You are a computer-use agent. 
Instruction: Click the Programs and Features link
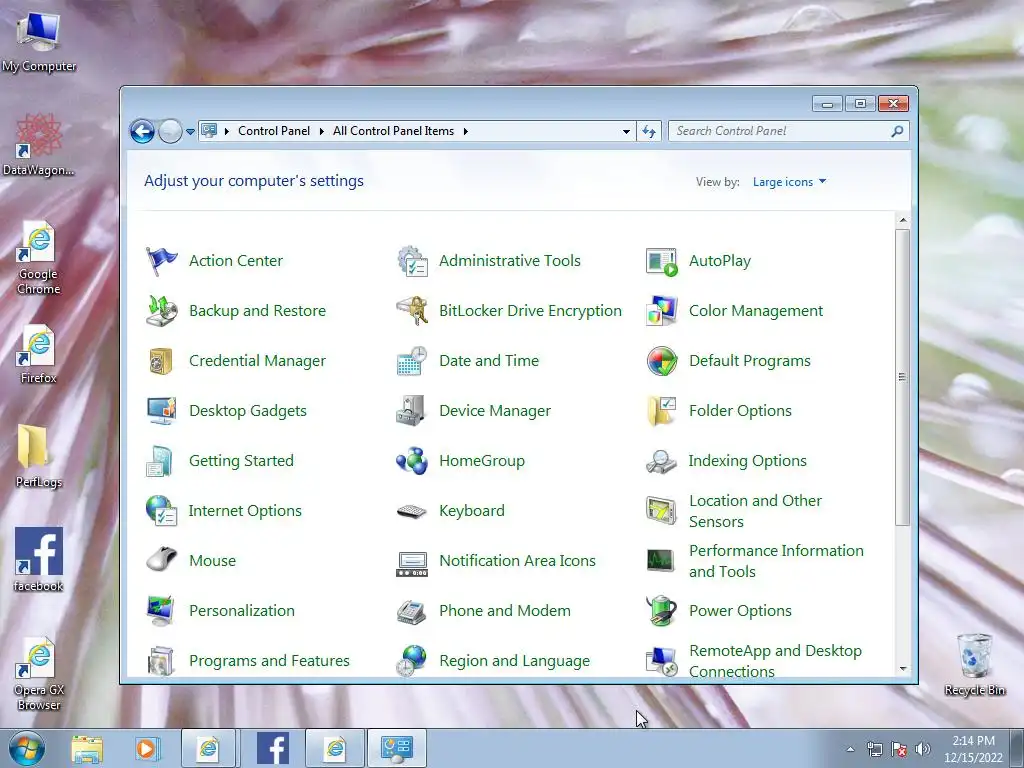coord(269,661)
